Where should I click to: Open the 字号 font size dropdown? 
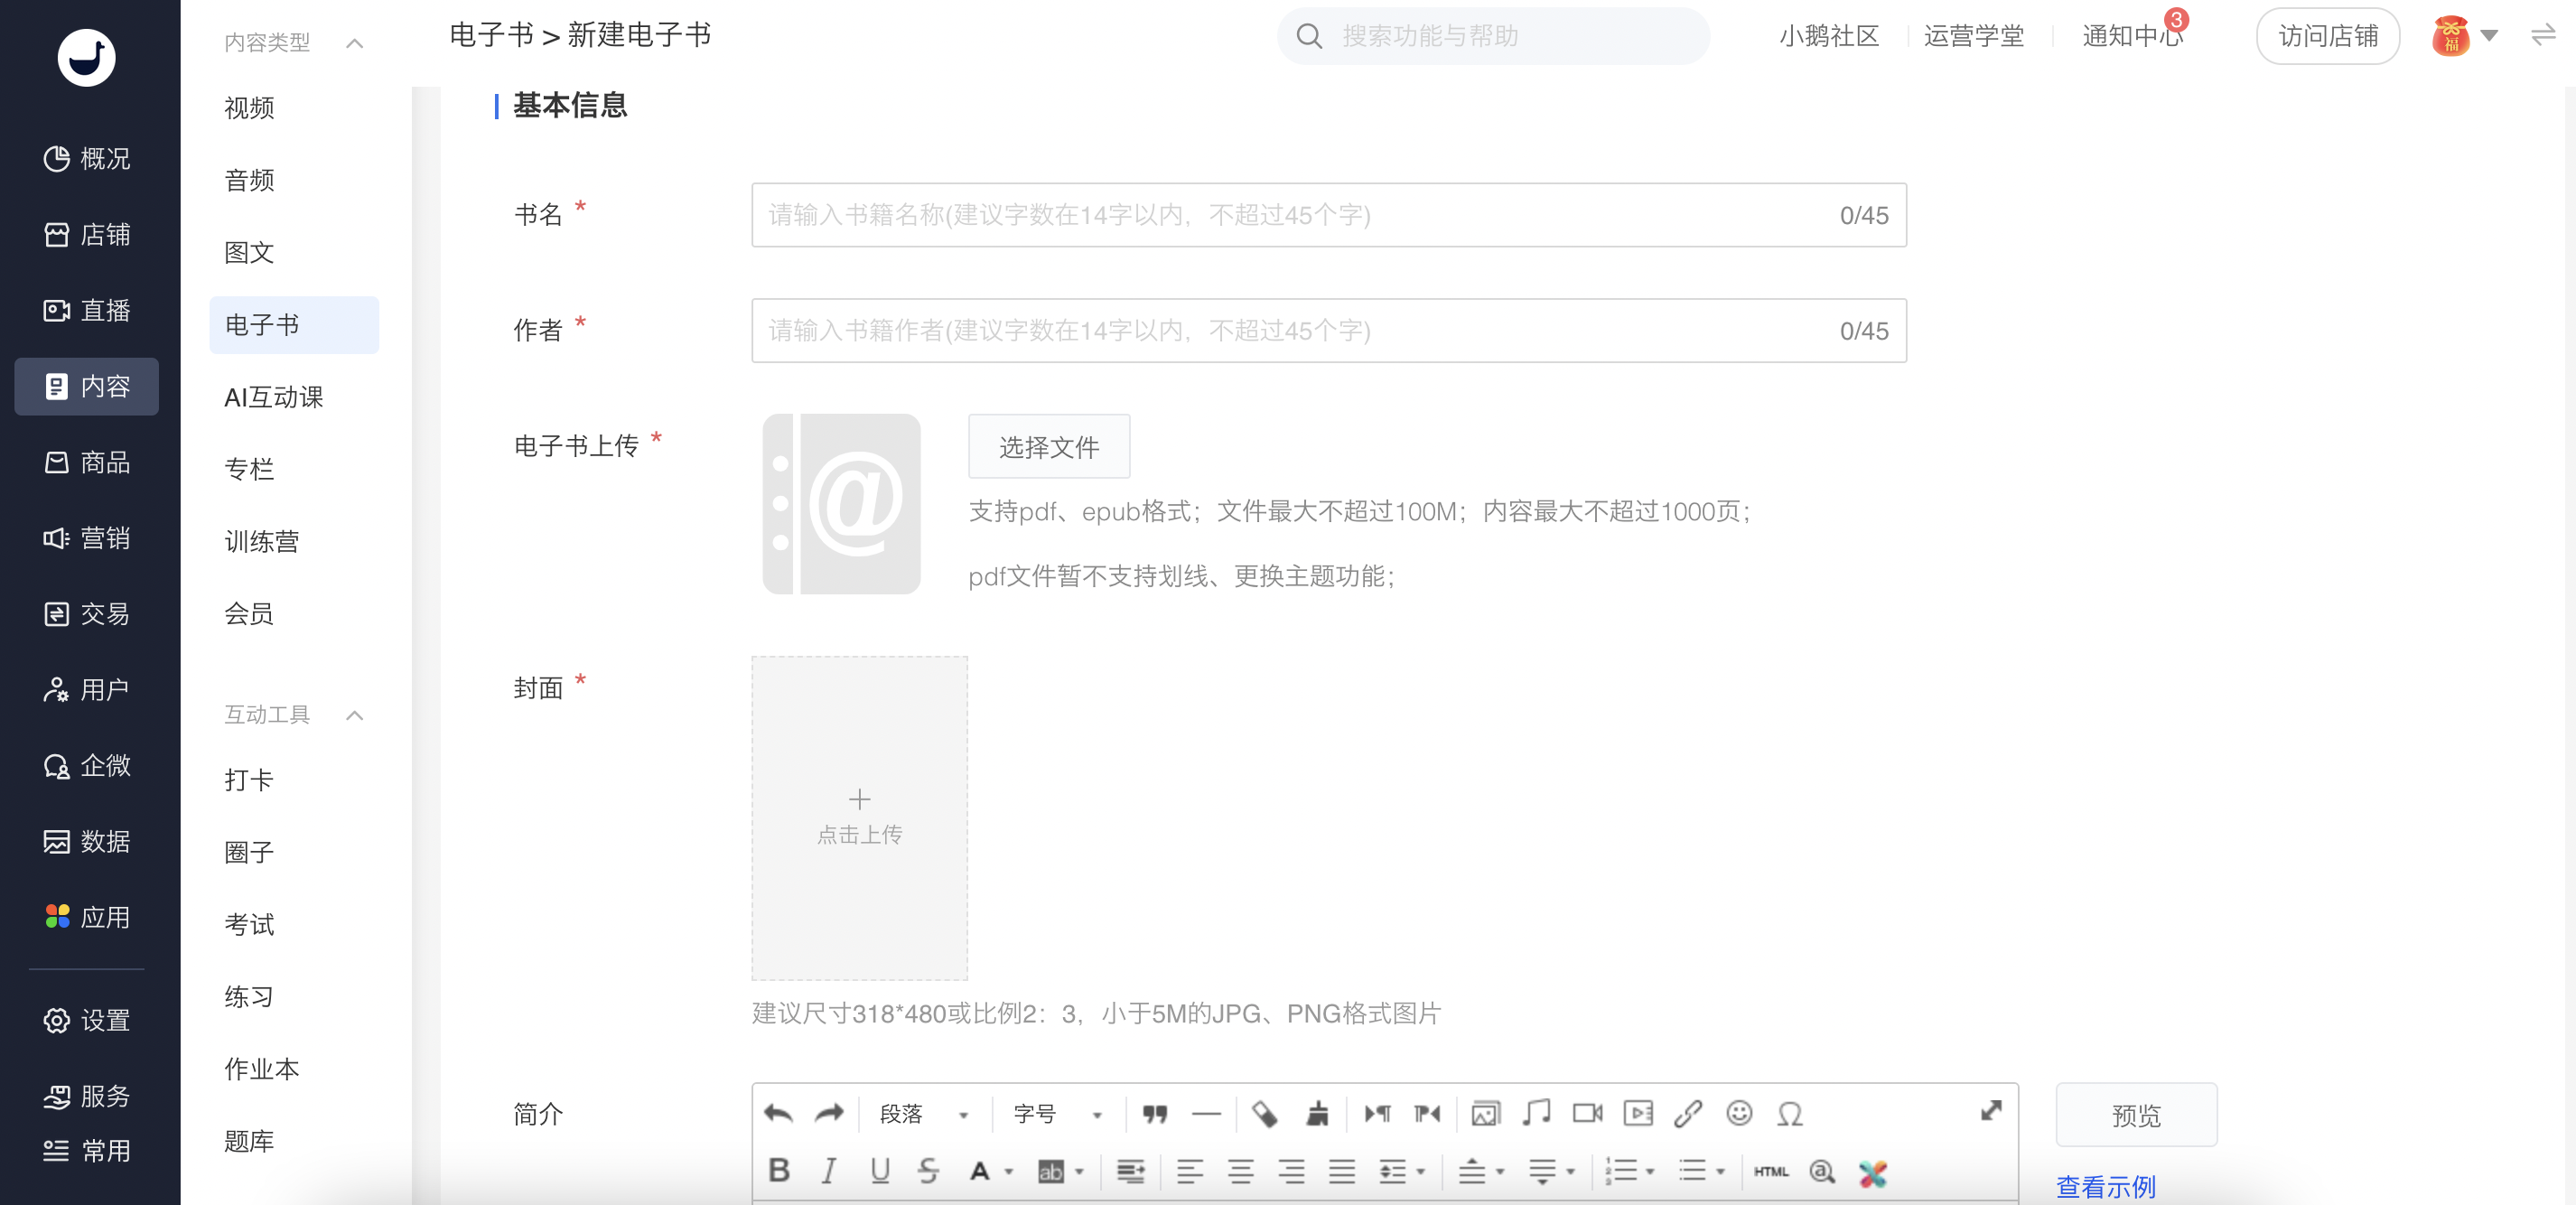[x=1057, y=1114]
